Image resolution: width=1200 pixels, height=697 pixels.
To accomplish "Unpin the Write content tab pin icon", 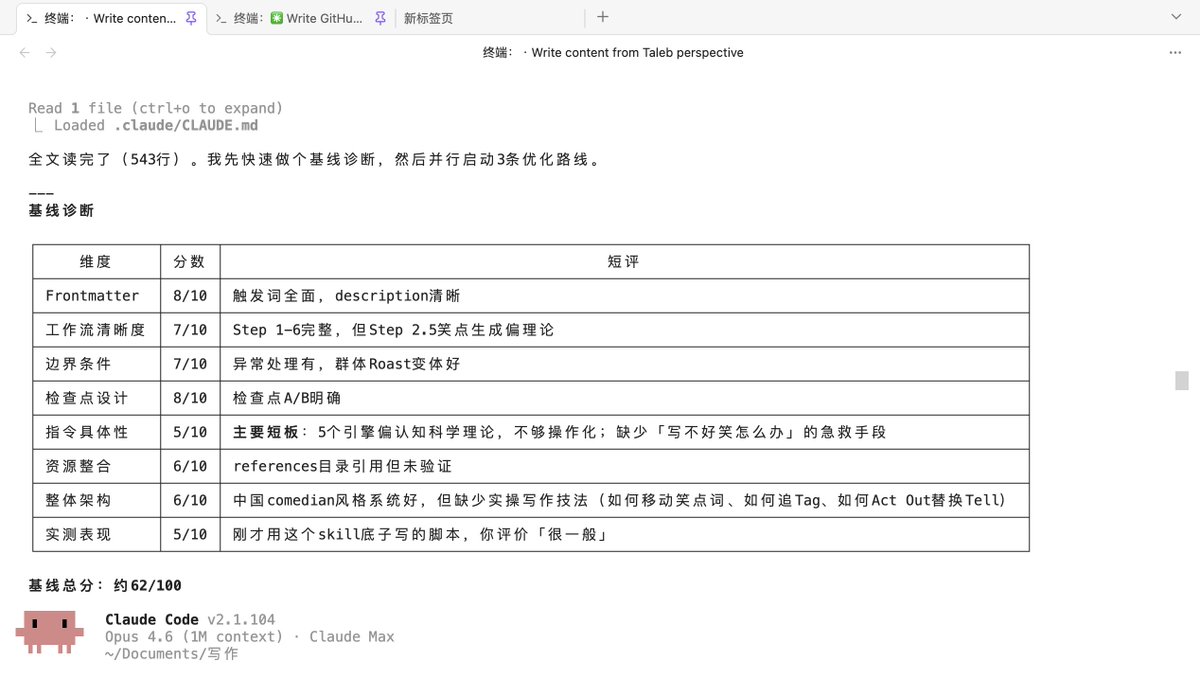I will click(191, 18).
